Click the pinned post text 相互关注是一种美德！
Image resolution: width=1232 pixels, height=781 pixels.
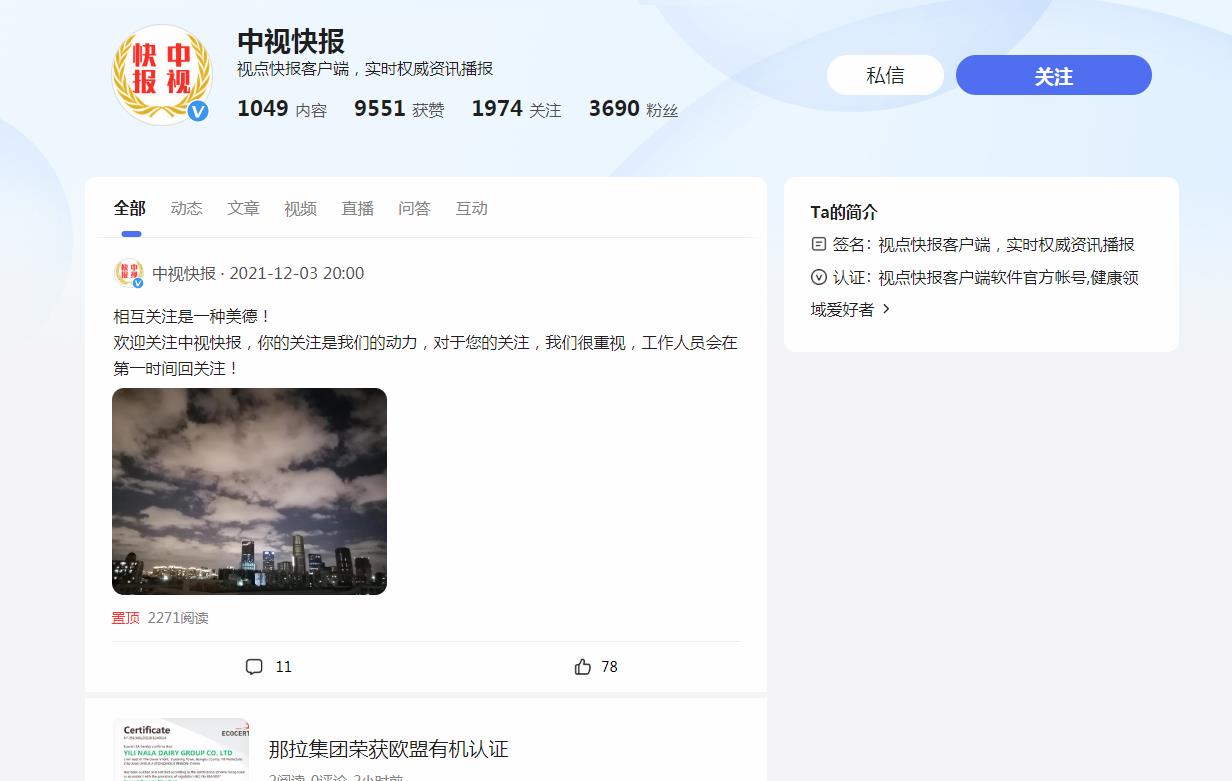pyautogui.click(x=193, y=316)
